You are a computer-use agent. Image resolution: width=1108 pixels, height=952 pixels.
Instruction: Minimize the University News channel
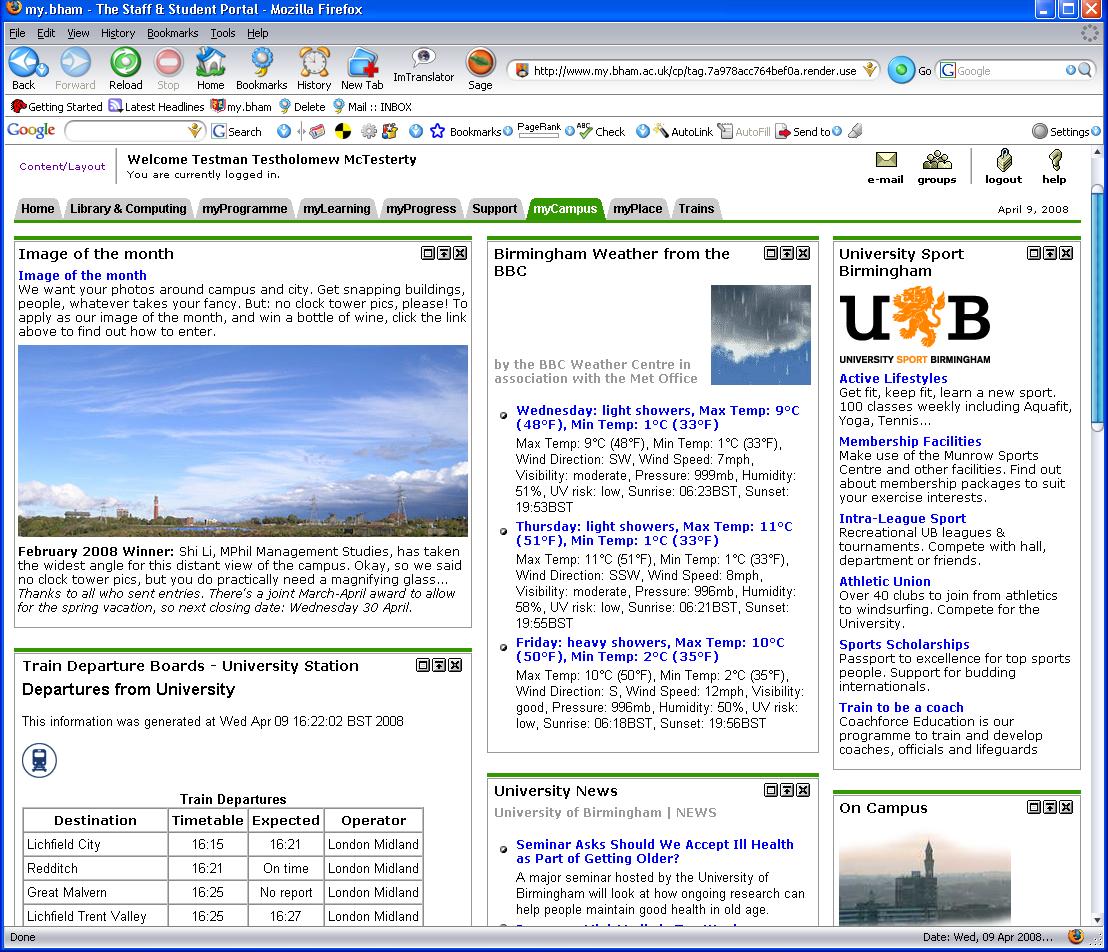[787, 790]
